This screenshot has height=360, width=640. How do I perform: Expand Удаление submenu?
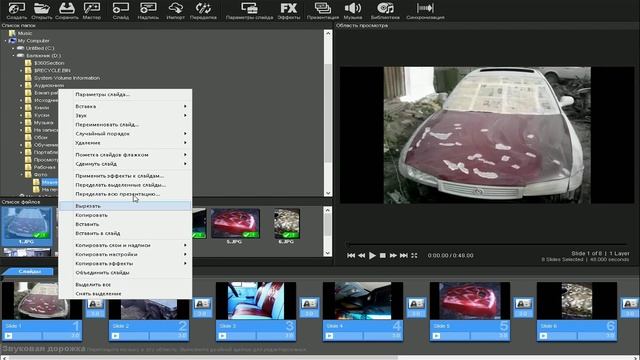(125, 143)
